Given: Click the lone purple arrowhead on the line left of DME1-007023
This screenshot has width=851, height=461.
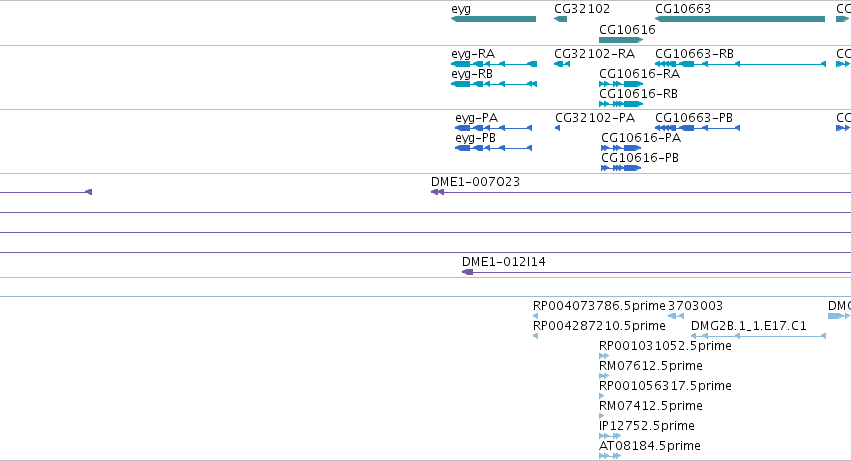Looking at the screenshot, I should click(89, 192).
